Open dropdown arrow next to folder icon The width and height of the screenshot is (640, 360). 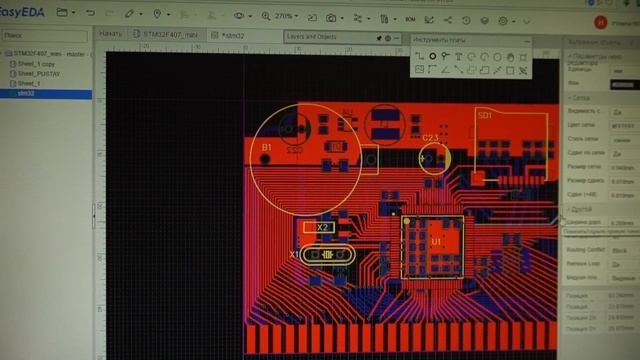pyautogui.click(x=73, y=13)
